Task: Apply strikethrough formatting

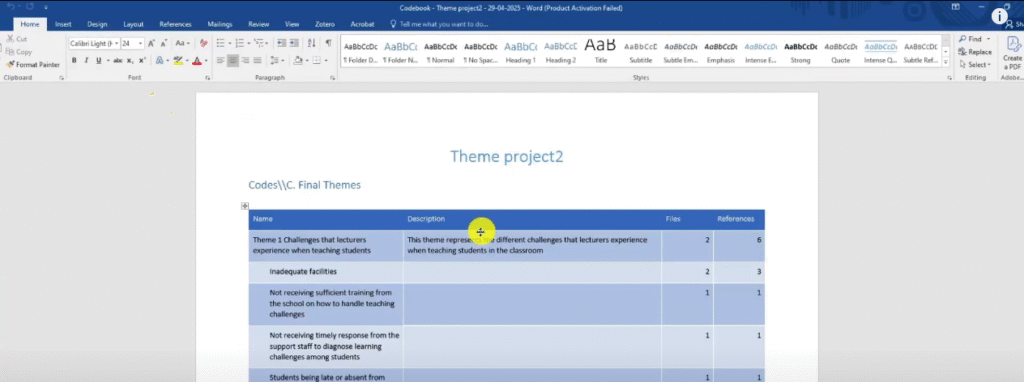Action: click(x=118, y=61)
